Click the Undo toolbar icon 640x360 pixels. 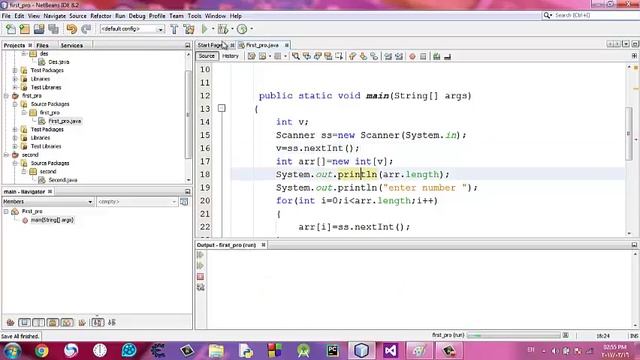pos(71,29)
